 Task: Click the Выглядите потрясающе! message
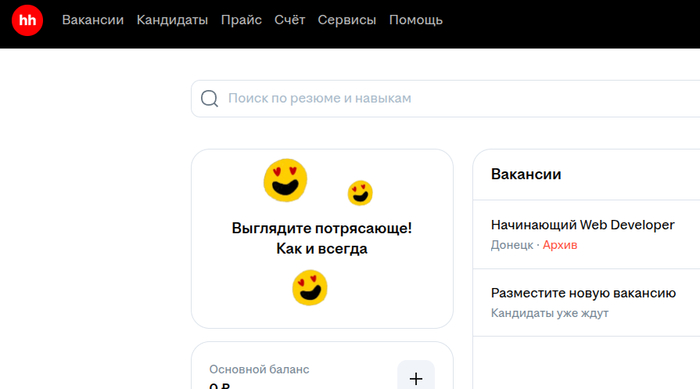322,228
